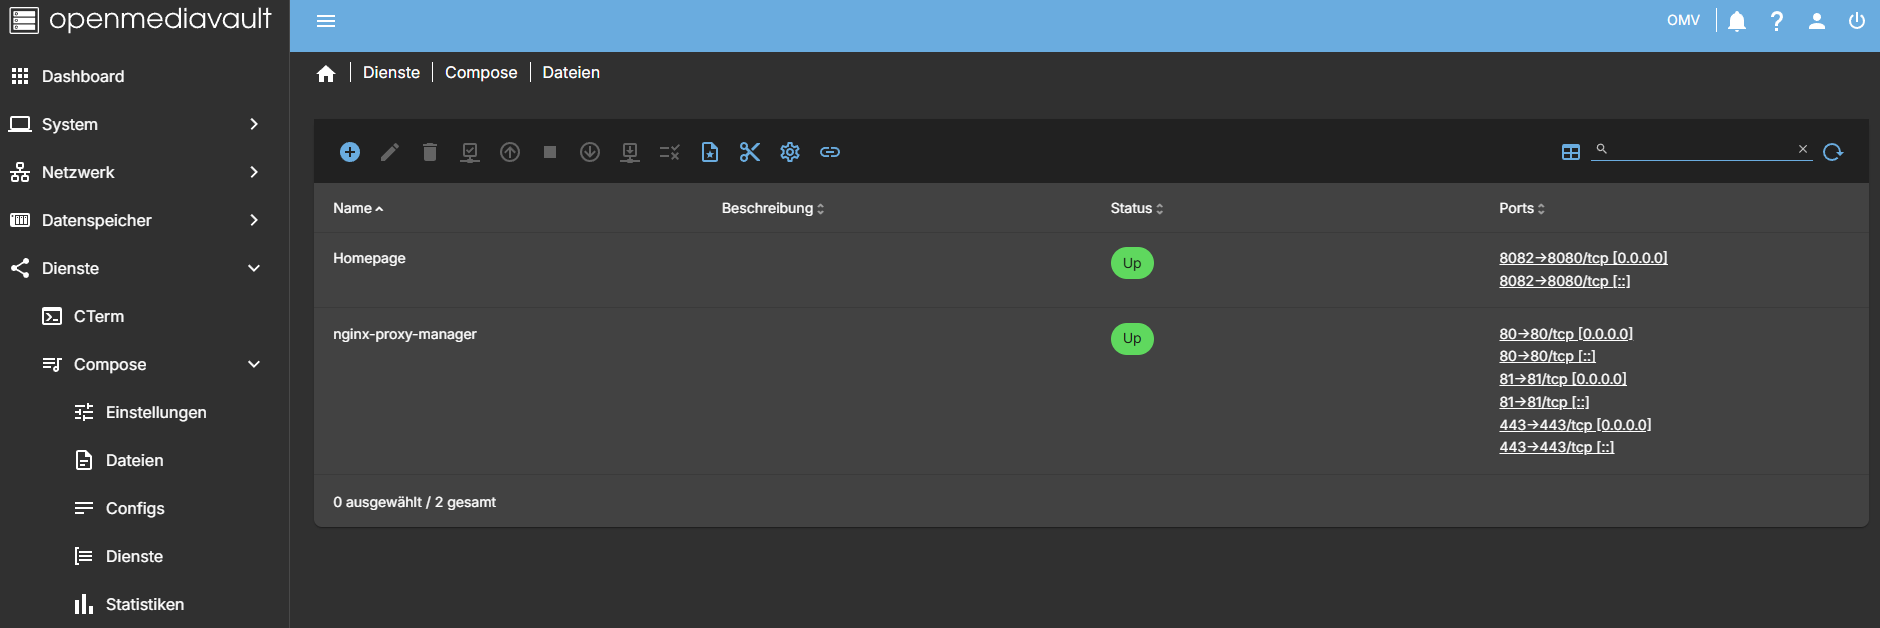This screenshot has height=628, width=1880.
Task: Toggle the sidebar with hamburger menu
Action: pyautogui.click(x=326, y=21)
